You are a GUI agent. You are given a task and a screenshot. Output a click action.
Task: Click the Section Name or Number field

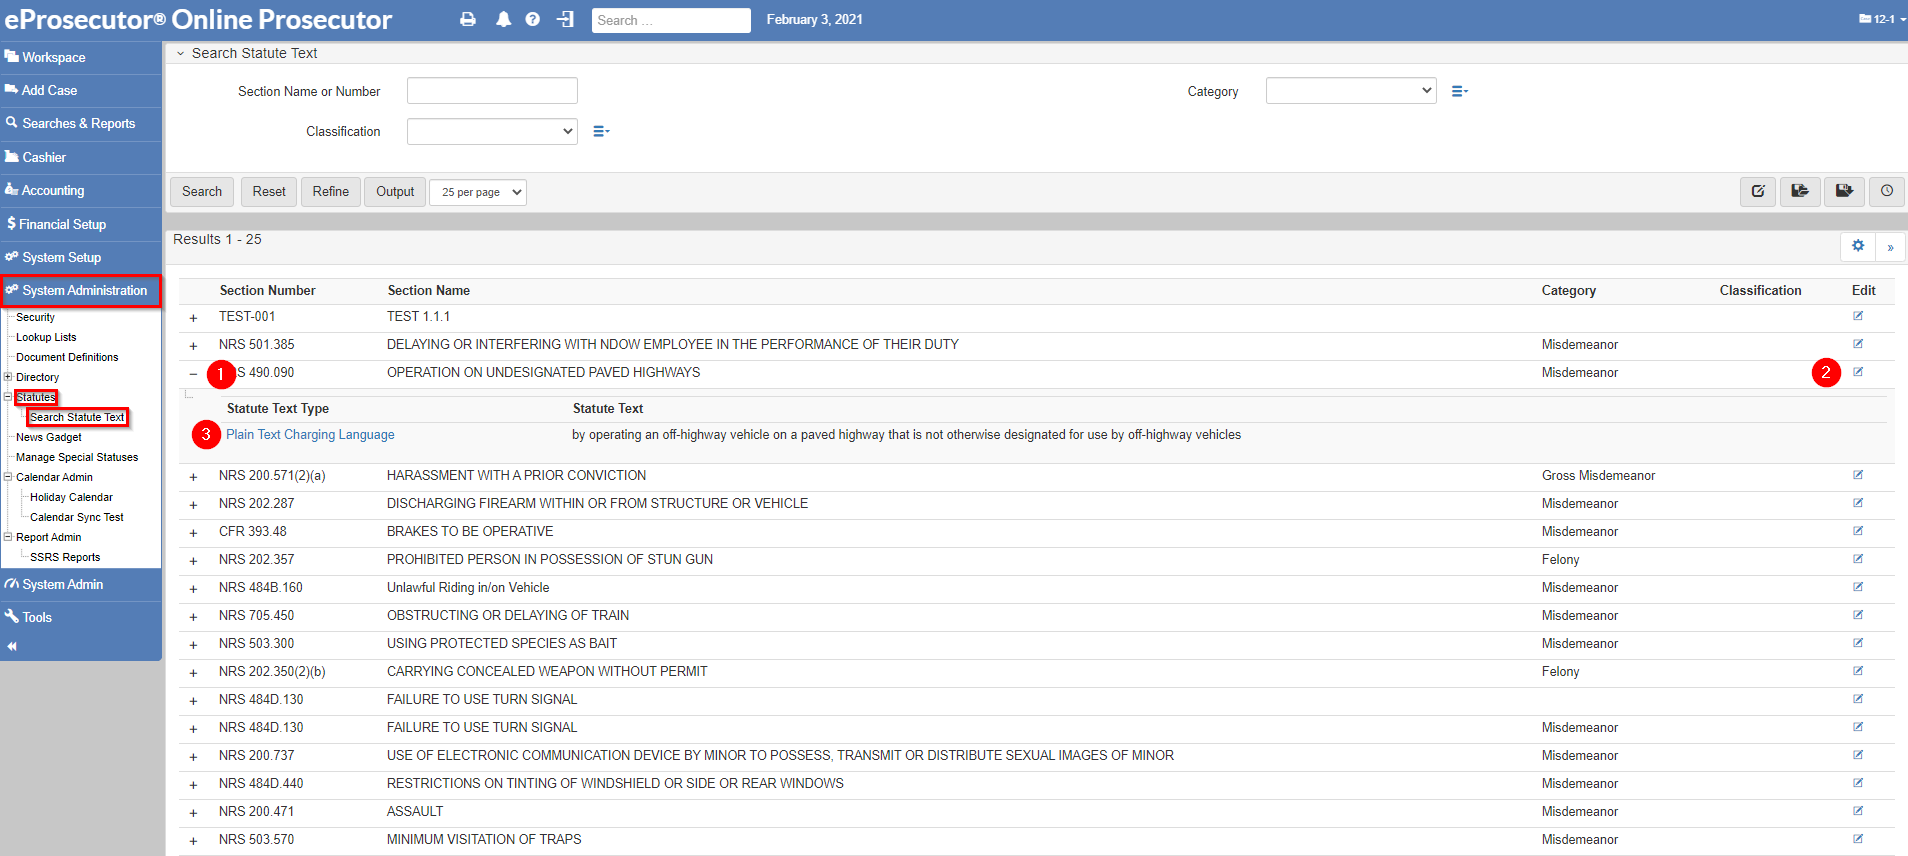[x=492, y=91]
